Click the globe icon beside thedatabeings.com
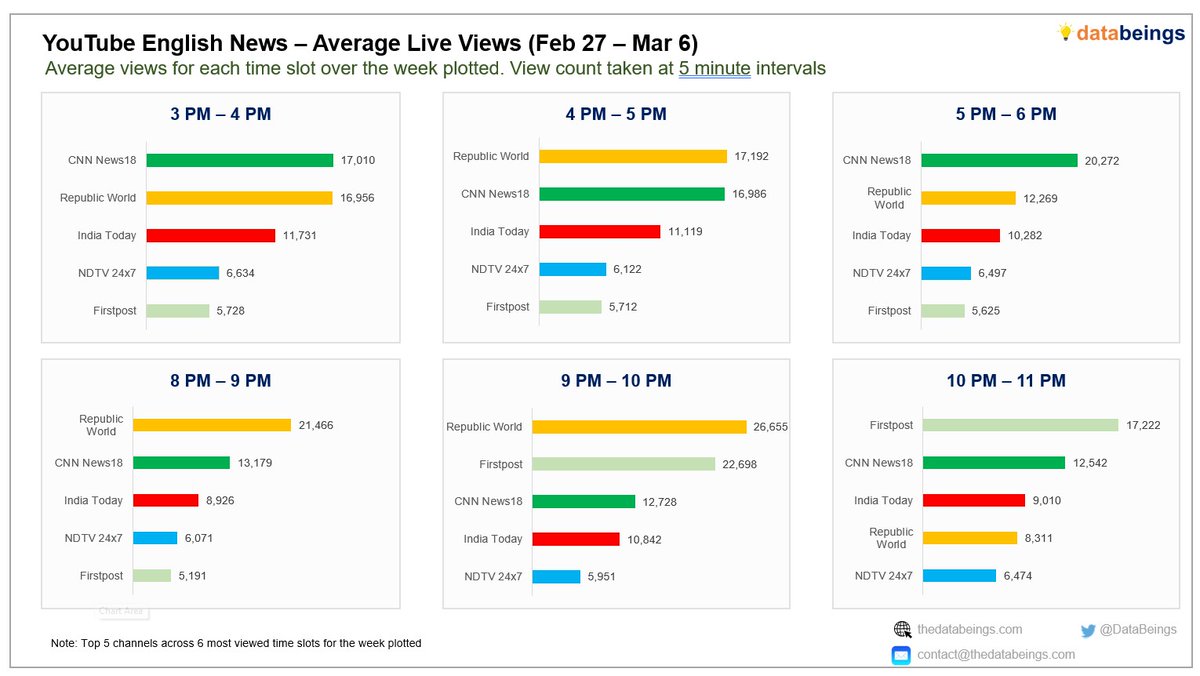 [902, 629]
